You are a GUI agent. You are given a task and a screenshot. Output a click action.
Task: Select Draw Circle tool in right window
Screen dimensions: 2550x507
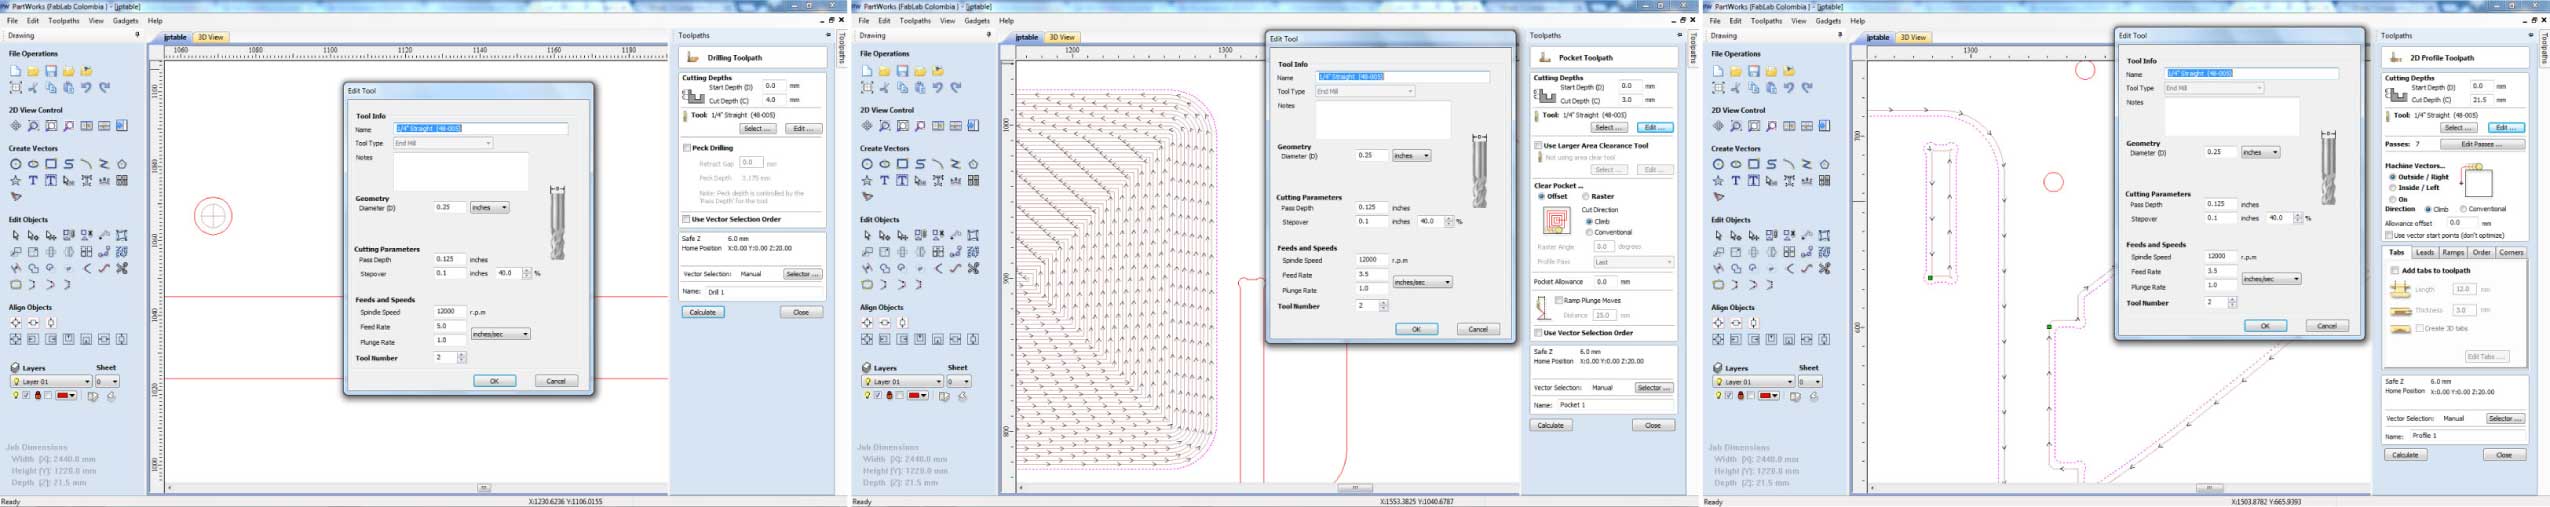(1718, 164)
